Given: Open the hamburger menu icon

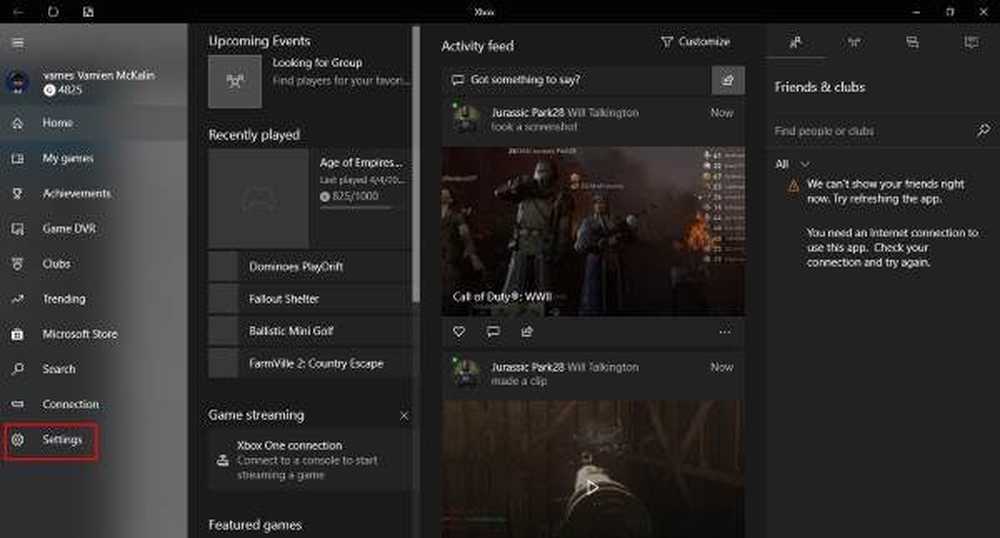Looking at the screenshot, I should (x=18, y=43).
